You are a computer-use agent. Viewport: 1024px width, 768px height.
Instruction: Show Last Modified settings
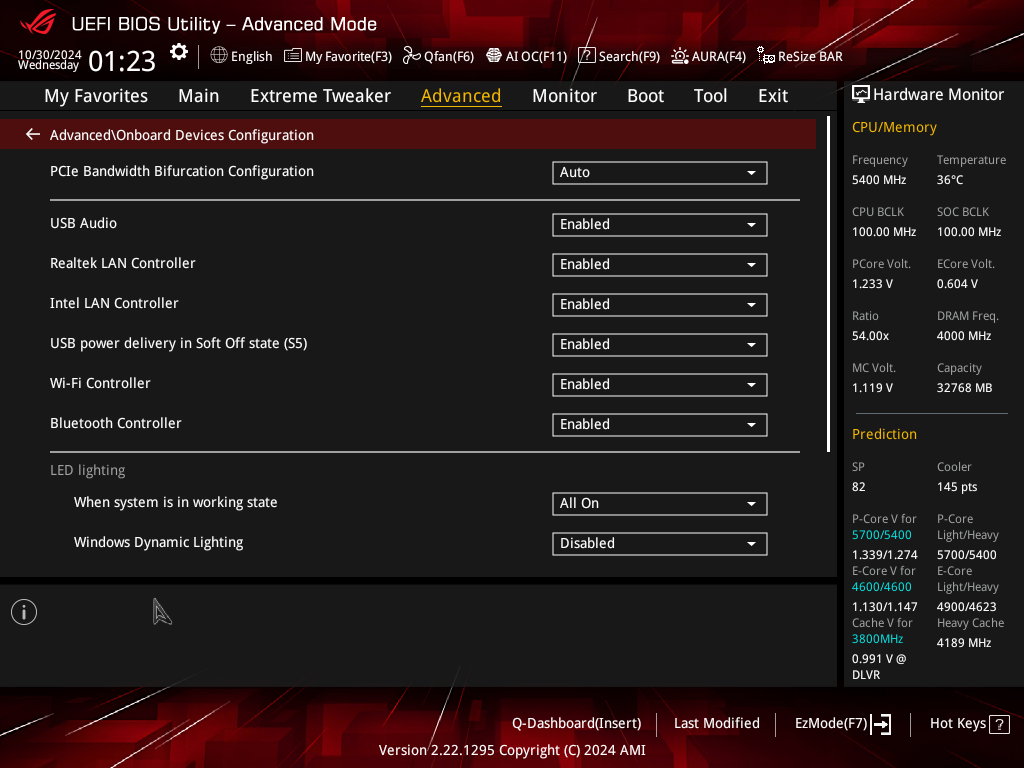tap(716, 724)
